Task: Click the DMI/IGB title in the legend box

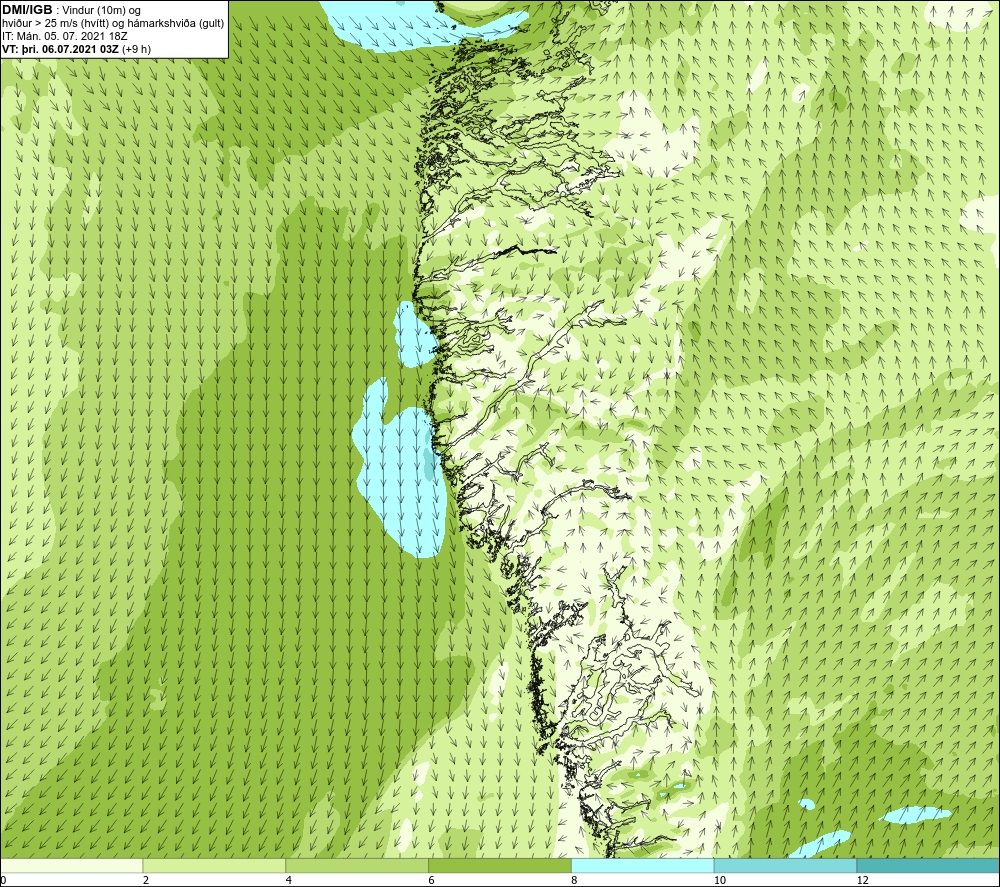Action: 27,10
